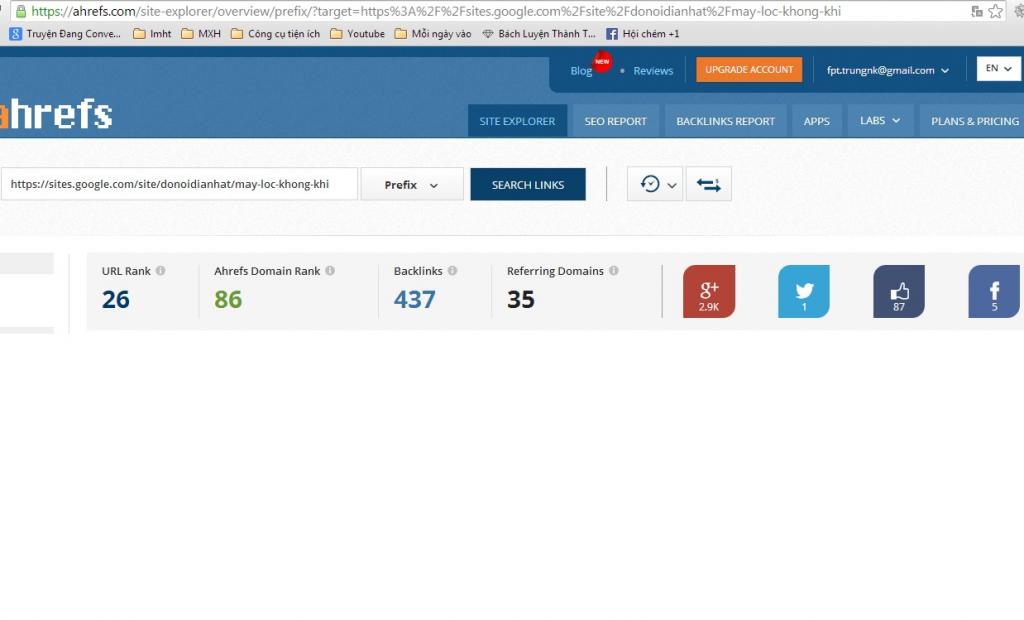The width and height of the screenshot is (1024, 620).
Task: Click the green secure padlock icon
Action: pyautogui.click(x=21, y=11)
